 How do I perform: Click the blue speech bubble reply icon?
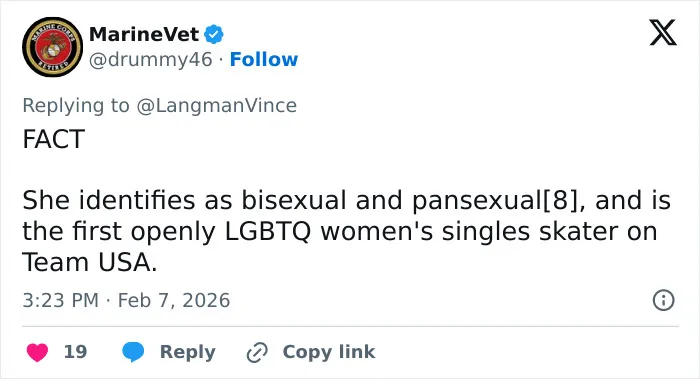point(133,352)
